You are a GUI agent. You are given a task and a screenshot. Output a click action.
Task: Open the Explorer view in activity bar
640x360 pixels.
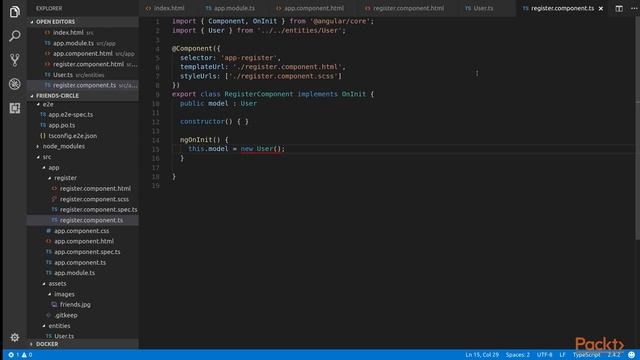coord(15,12)
